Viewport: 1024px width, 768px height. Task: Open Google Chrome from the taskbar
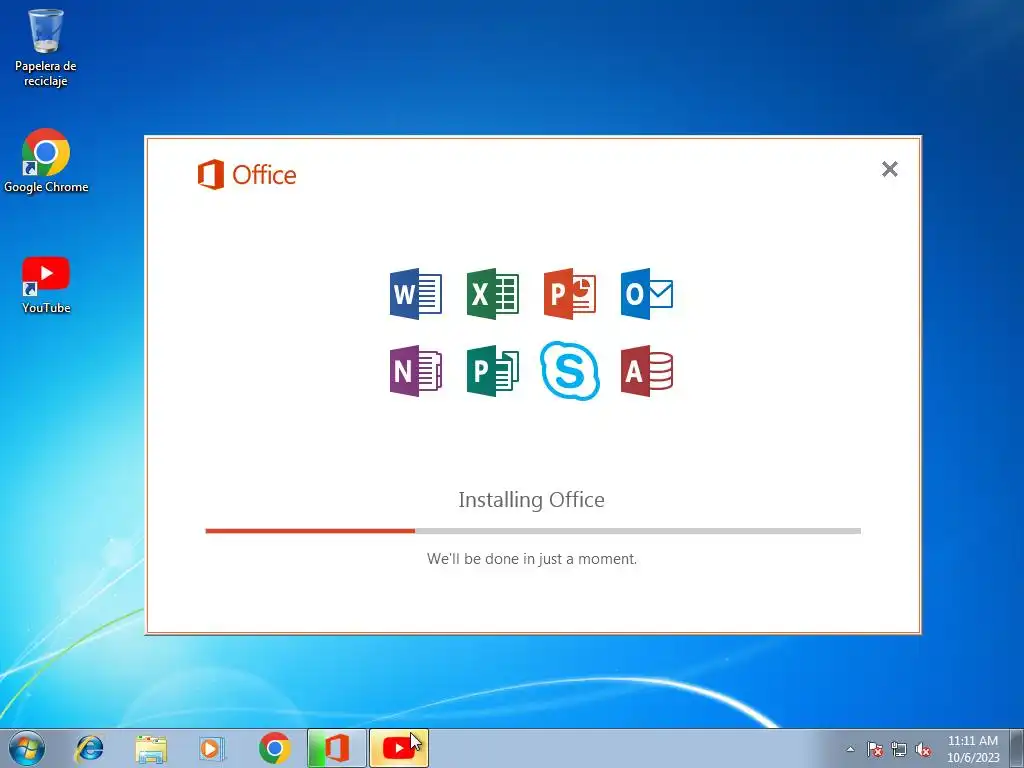pyautogui.click(x=275, y=748)
